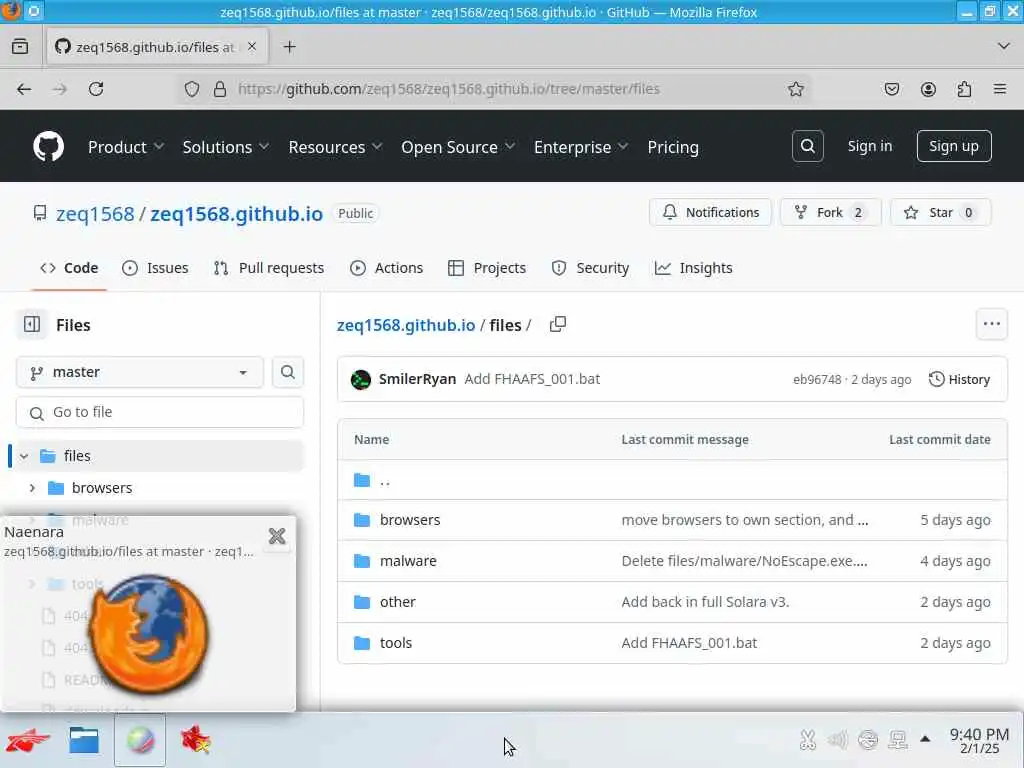The height and width of the screenshot is (768, 1024).
Task: Open the three-dot more options button
Action: click(x=991, y=324)
